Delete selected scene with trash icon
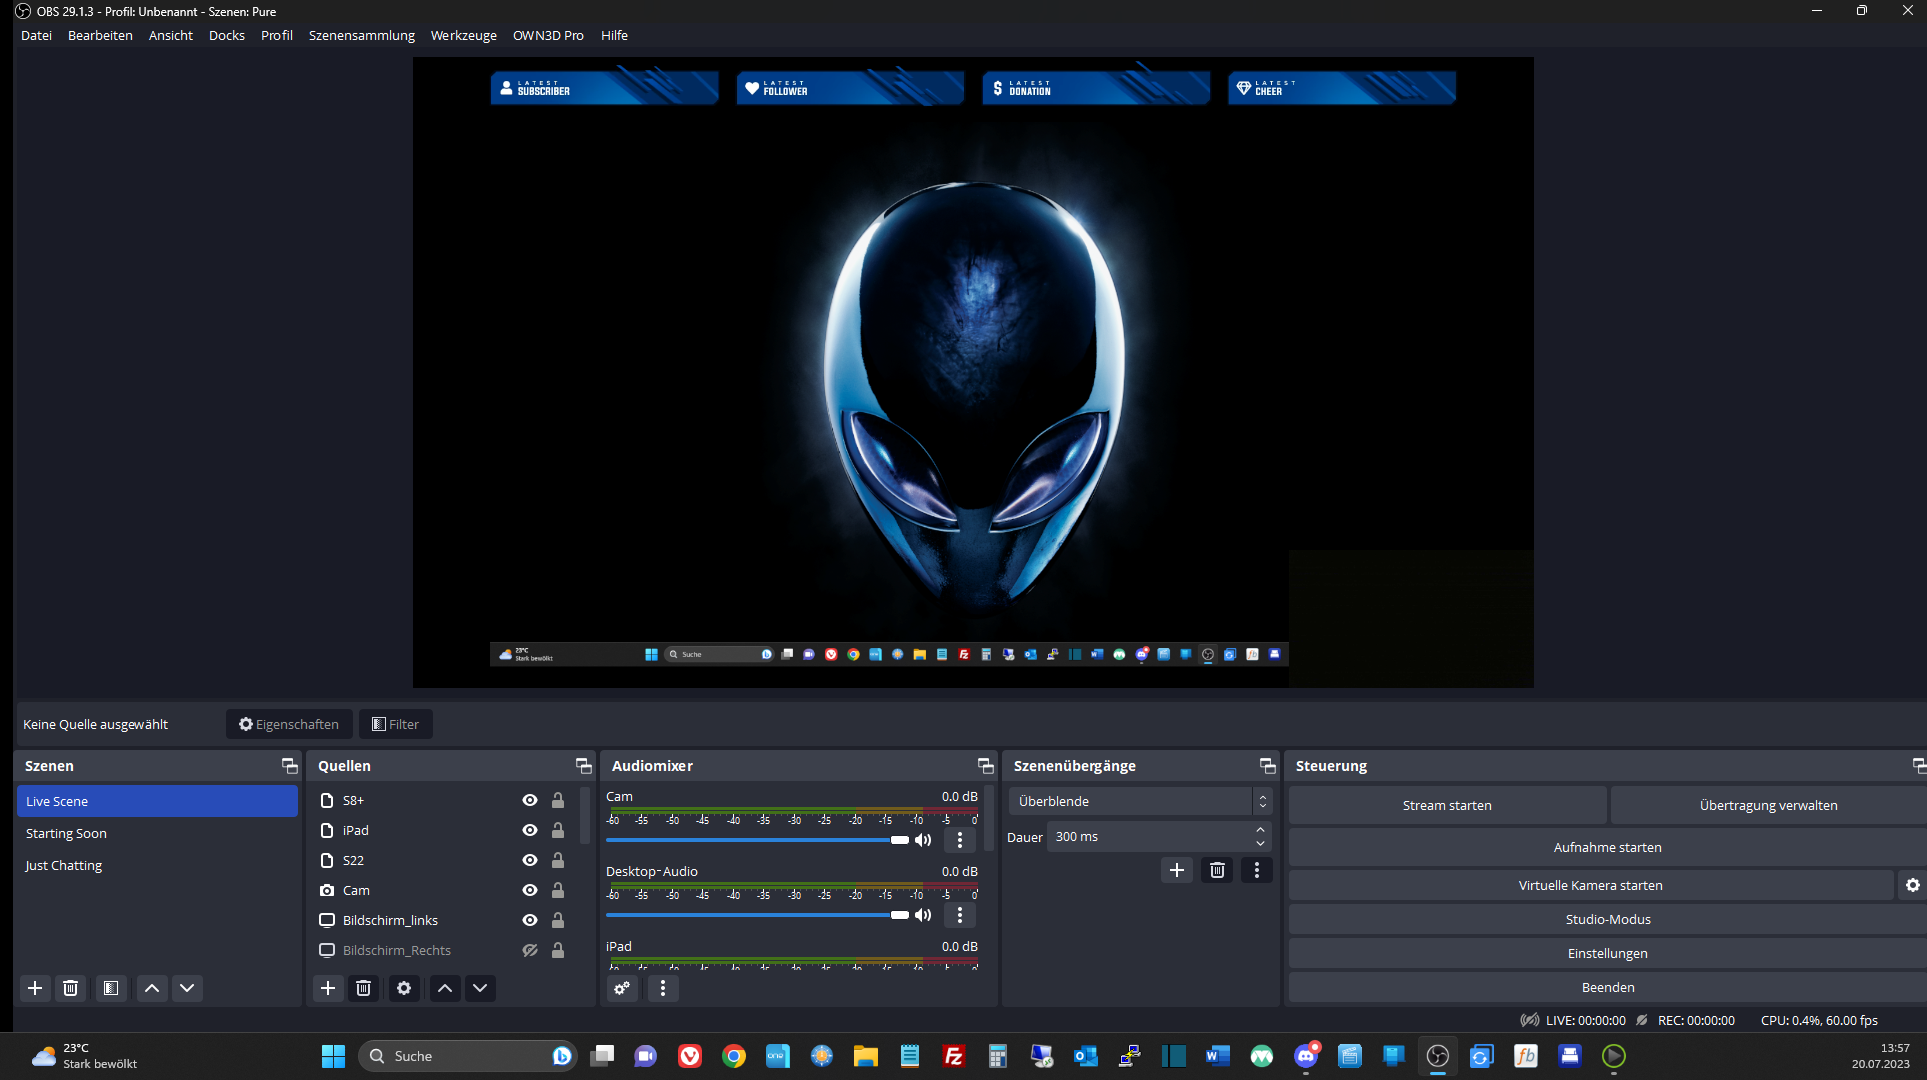The width and height of the screenshot is (1927, 1080). (70, 988)
